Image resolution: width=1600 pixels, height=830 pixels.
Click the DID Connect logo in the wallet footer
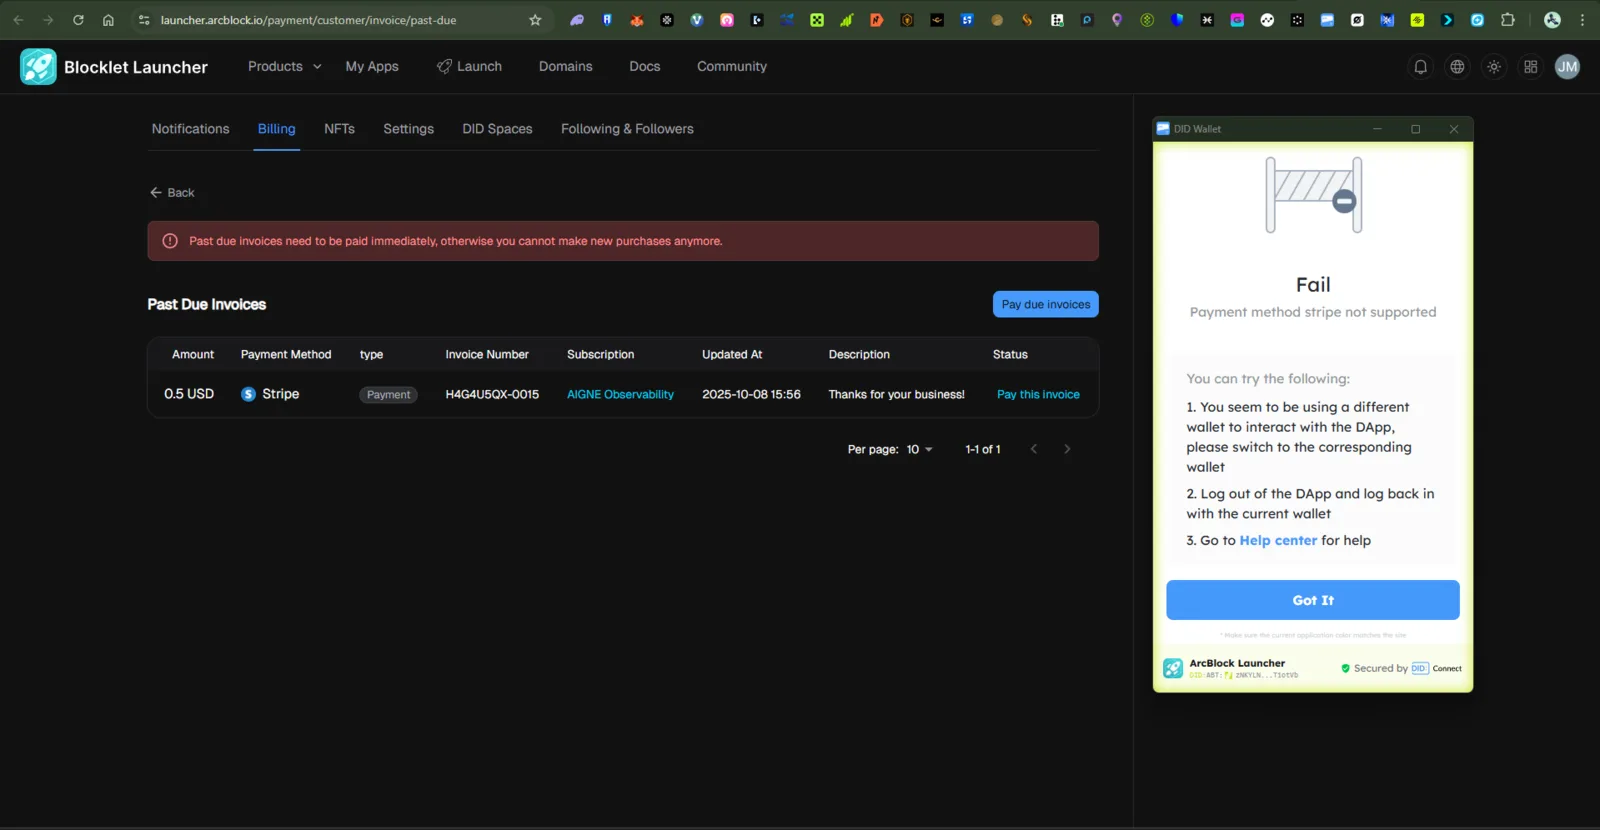[x=1436, y=668]
